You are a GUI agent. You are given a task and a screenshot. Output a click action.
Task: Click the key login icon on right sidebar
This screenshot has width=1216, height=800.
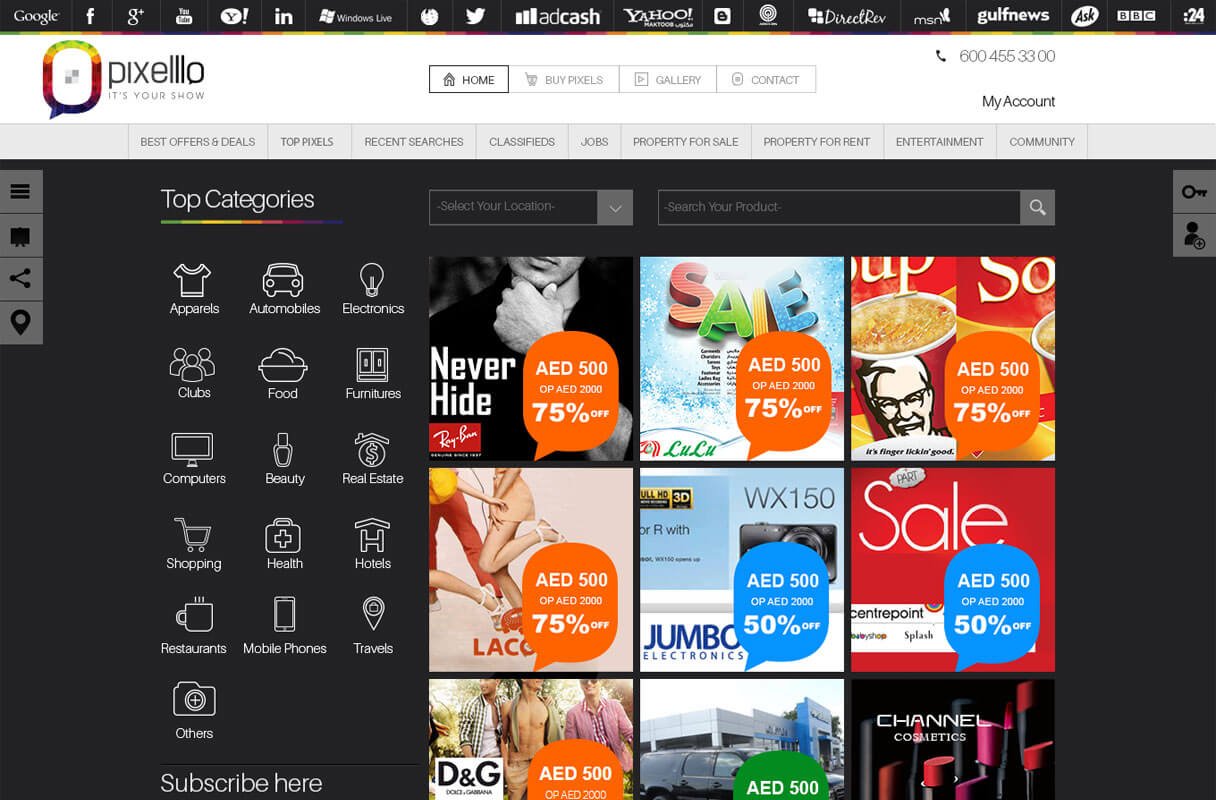[1194, 190]
